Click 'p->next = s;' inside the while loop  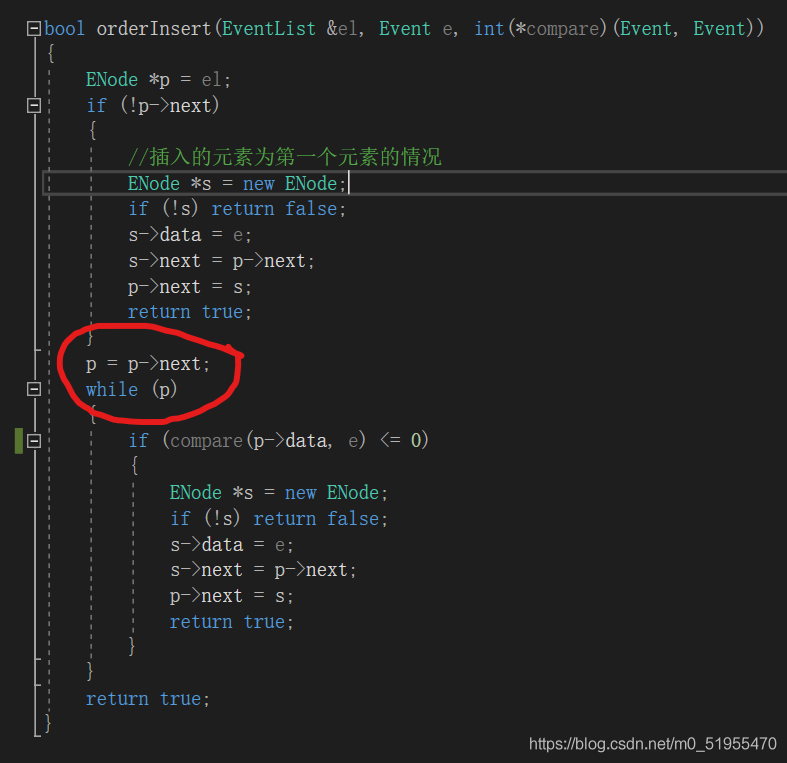[x=231, y=596]
